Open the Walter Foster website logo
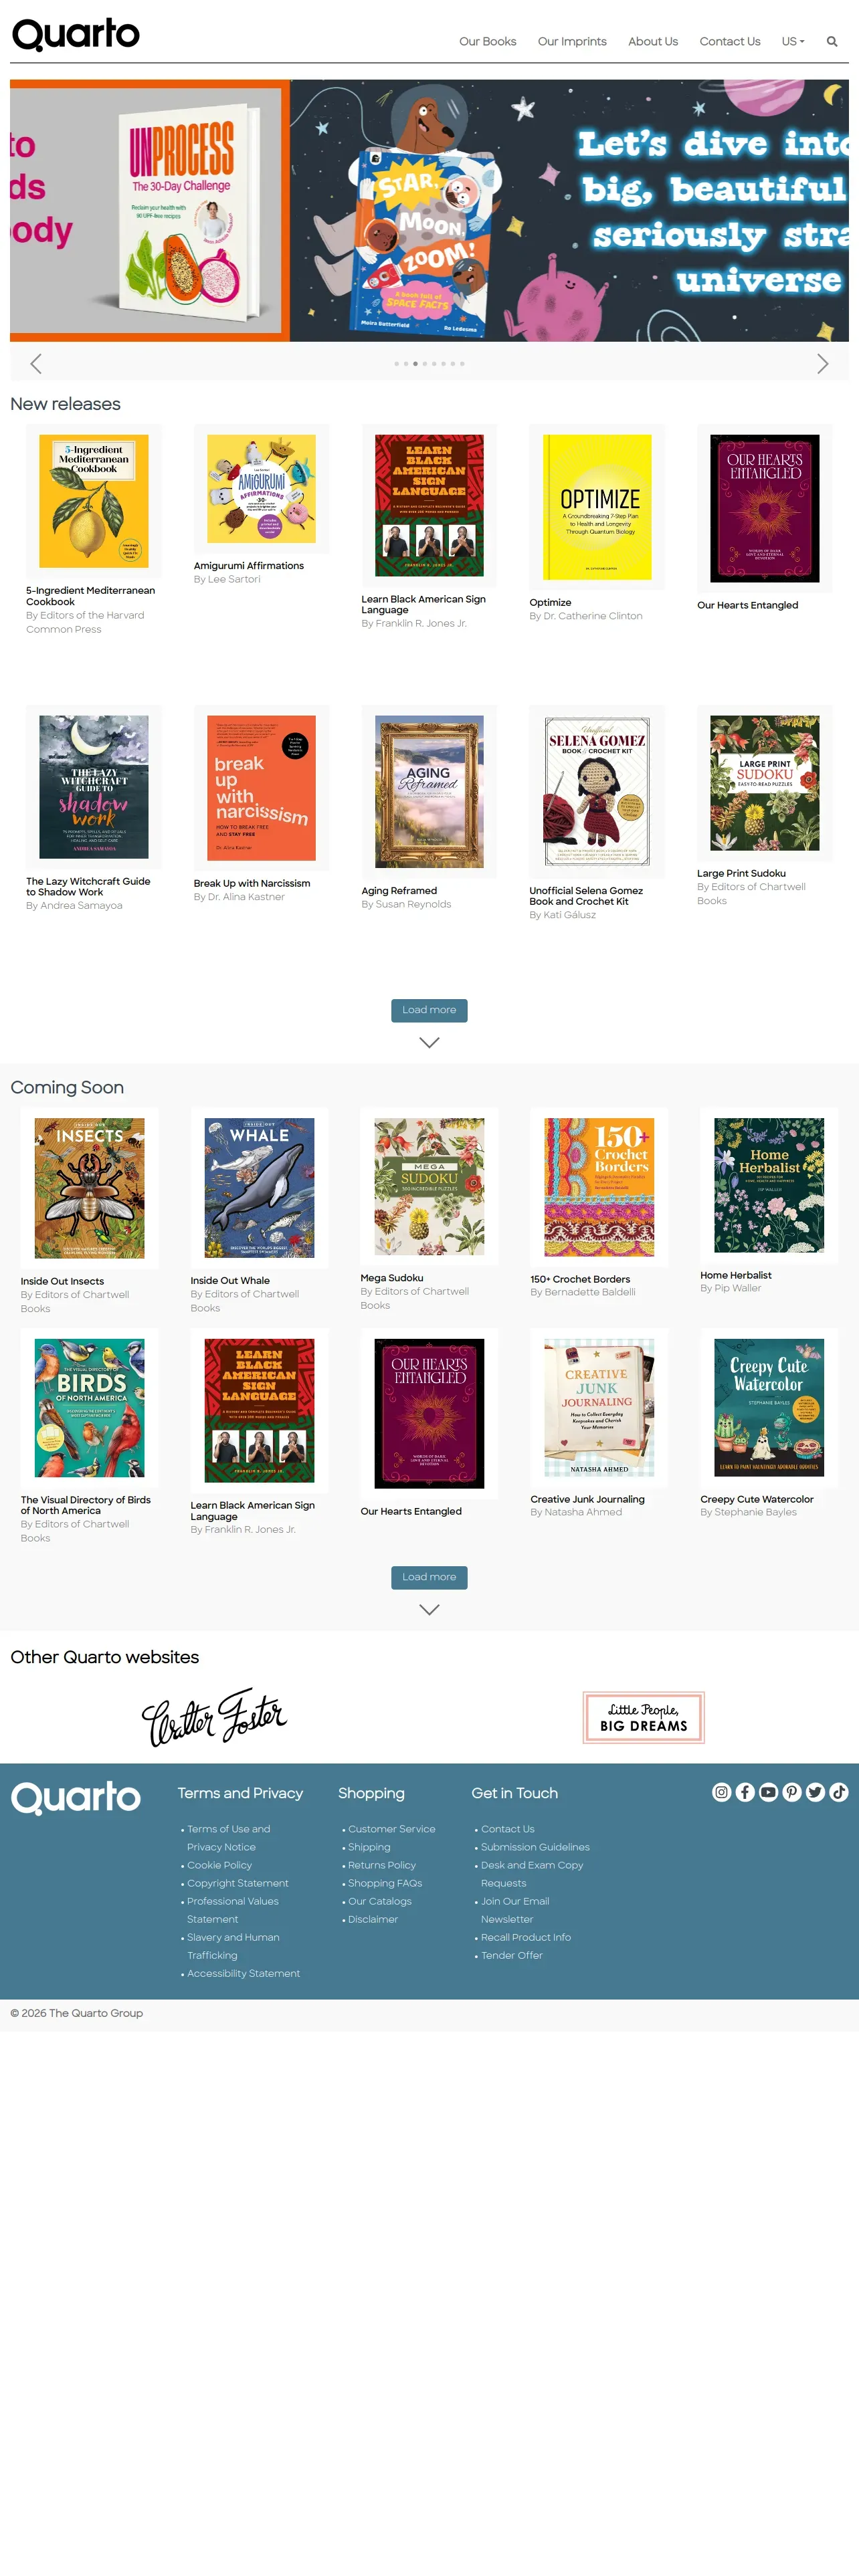Image resolution: width=859 pixels, height=2576 pixels. coord(214,1717)
